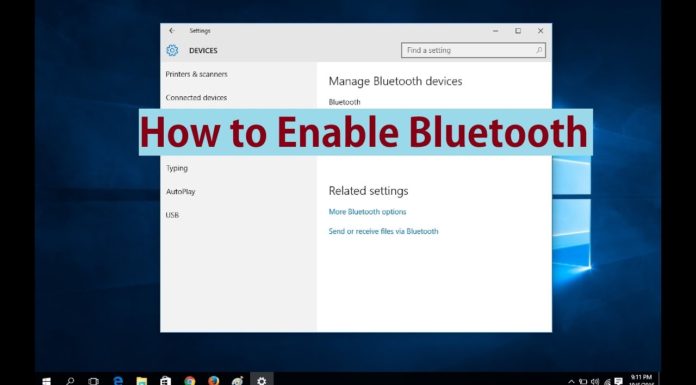696x385 pixels.
Task: Open the Store from taskbar
Action: coord(166,381)
